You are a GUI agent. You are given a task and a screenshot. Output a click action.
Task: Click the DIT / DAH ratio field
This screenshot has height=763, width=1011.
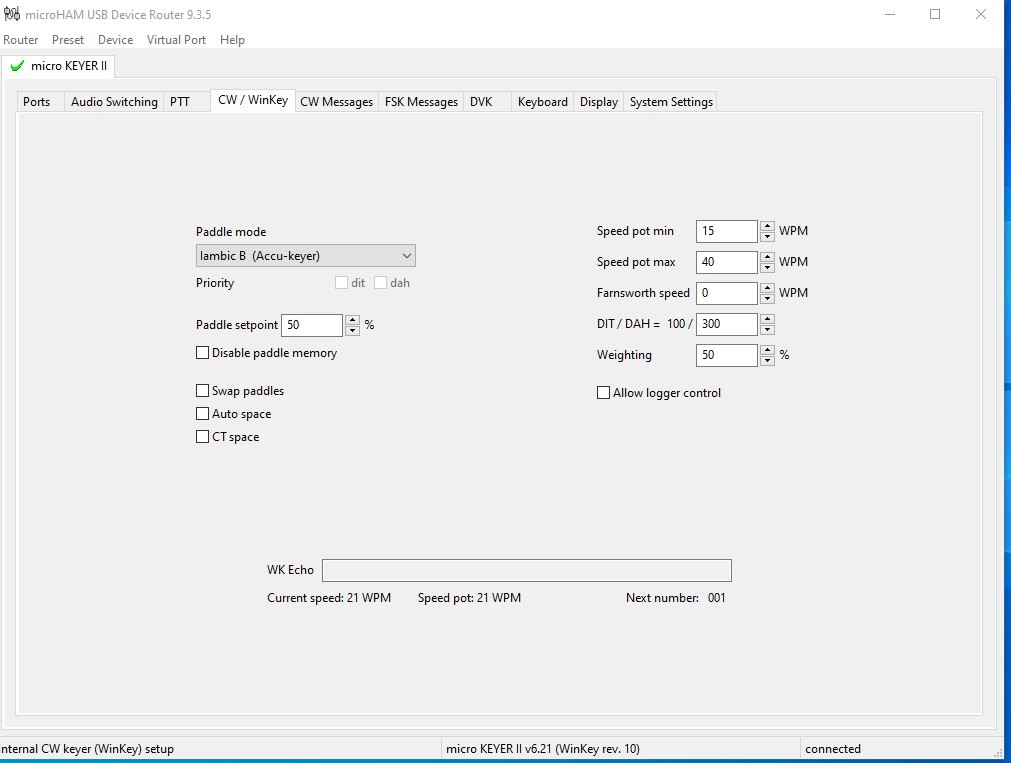[x=727, y=324]
